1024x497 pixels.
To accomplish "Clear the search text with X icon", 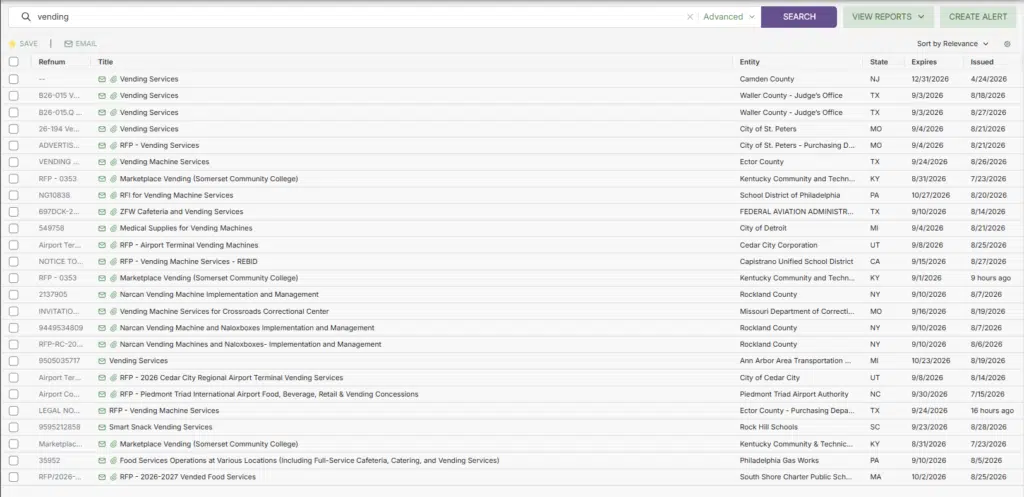I will click(x=690, y=17).
